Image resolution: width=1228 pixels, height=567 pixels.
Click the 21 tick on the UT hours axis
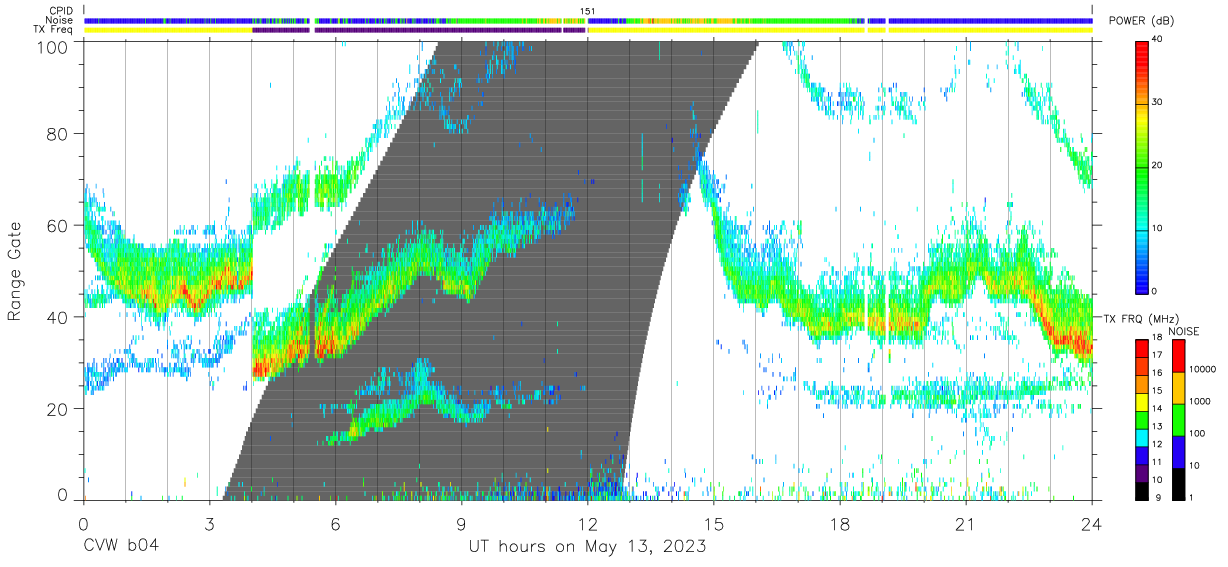[x=966, y=524]
